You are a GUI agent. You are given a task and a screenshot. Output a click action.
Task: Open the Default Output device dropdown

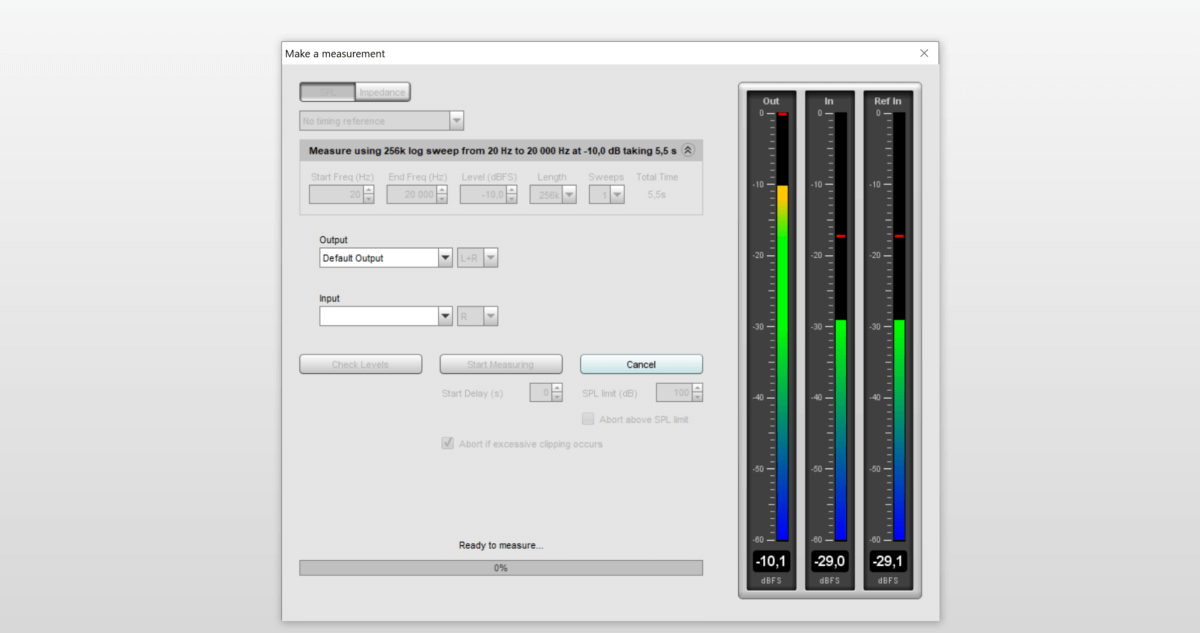(x=386, y=258)
